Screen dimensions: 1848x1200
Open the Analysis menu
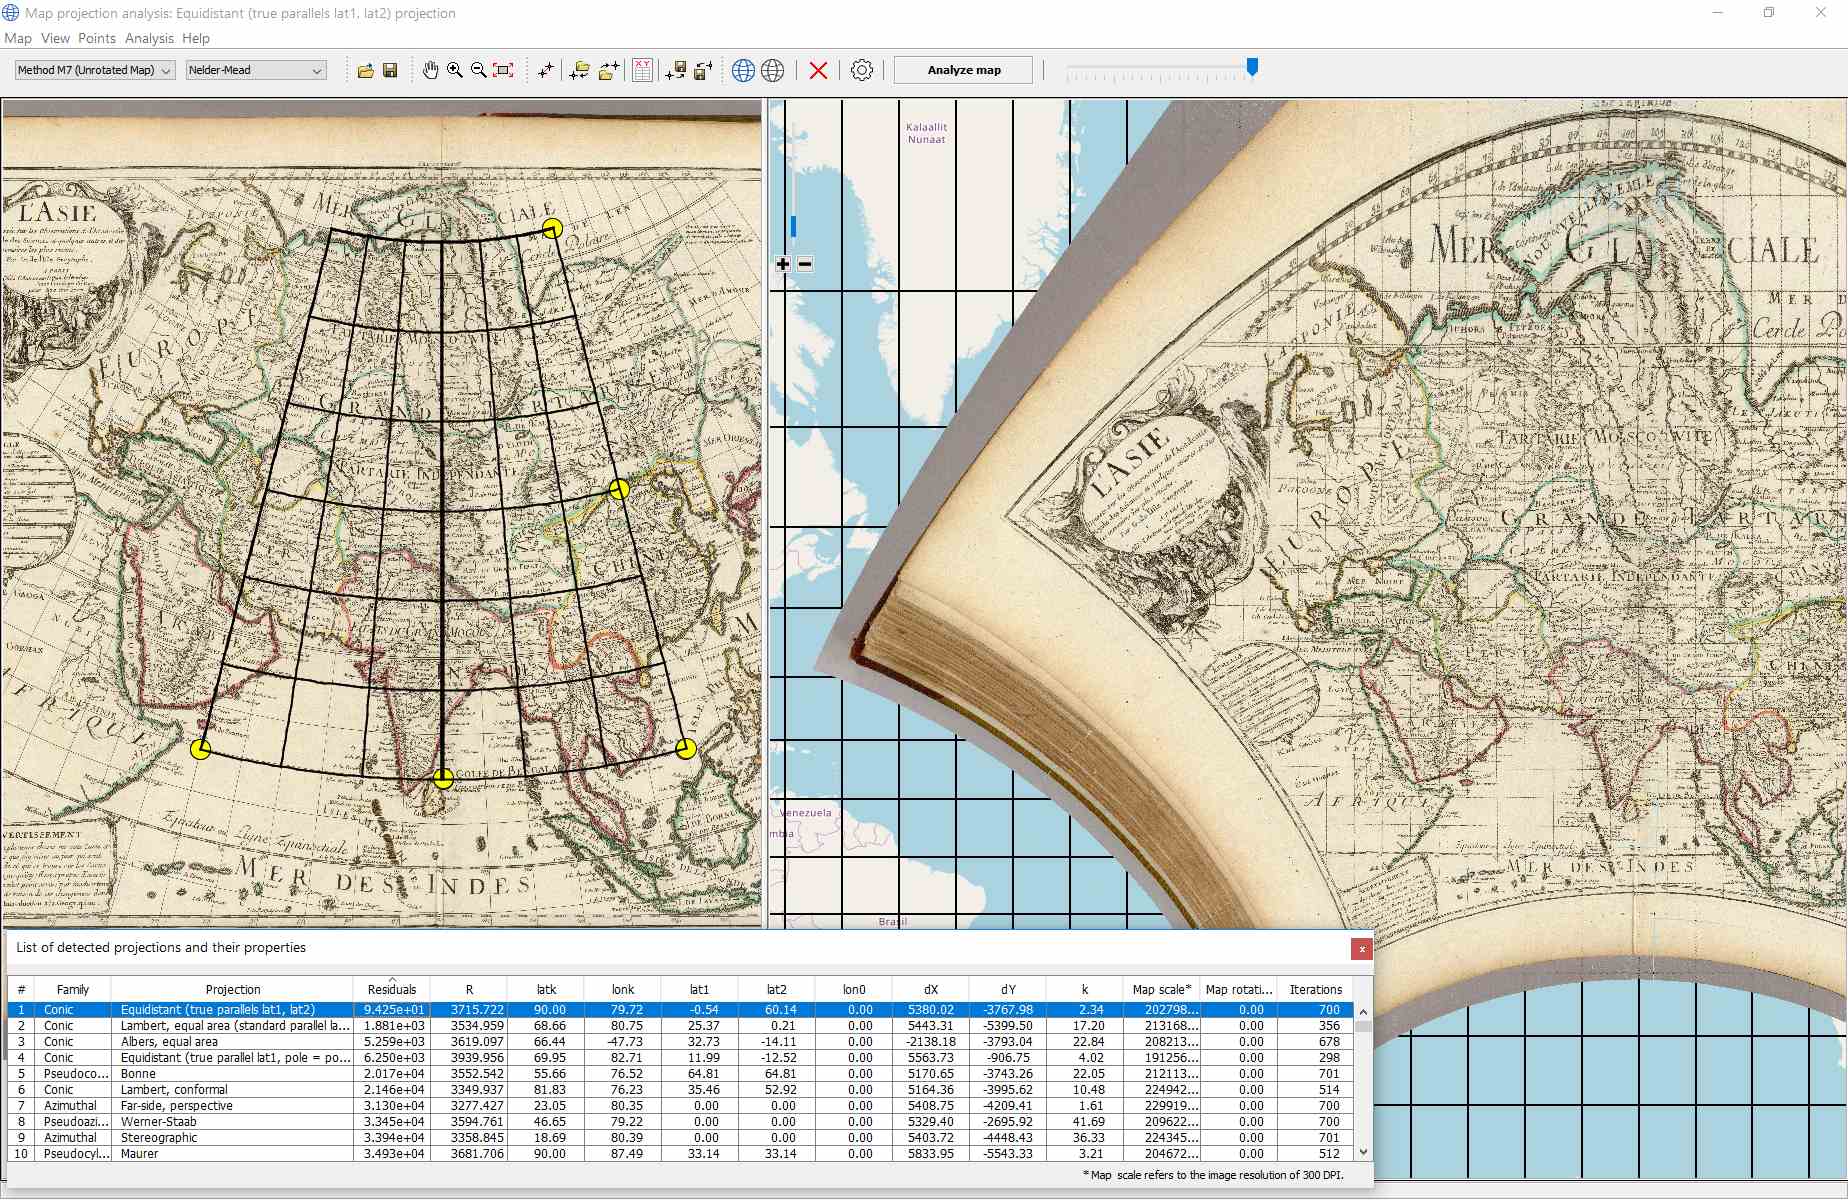[149, 38]
